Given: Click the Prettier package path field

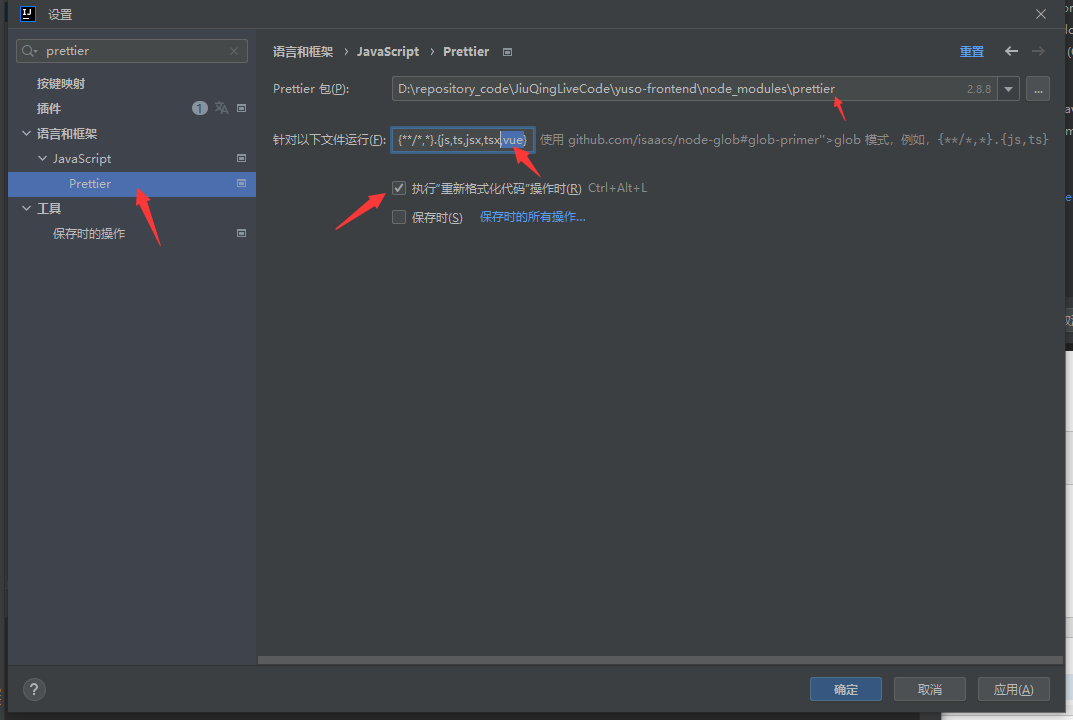Looking at the screenshot, I should 694,88.
